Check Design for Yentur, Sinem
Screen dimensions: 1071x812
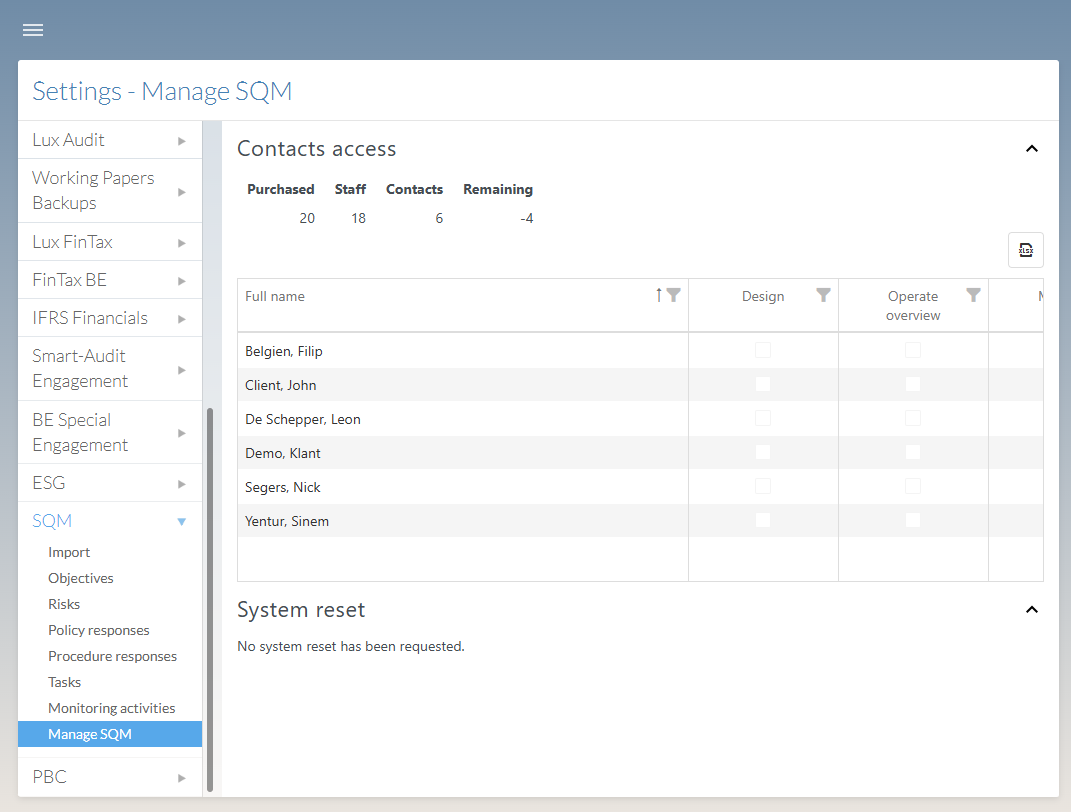pos(763,520)
